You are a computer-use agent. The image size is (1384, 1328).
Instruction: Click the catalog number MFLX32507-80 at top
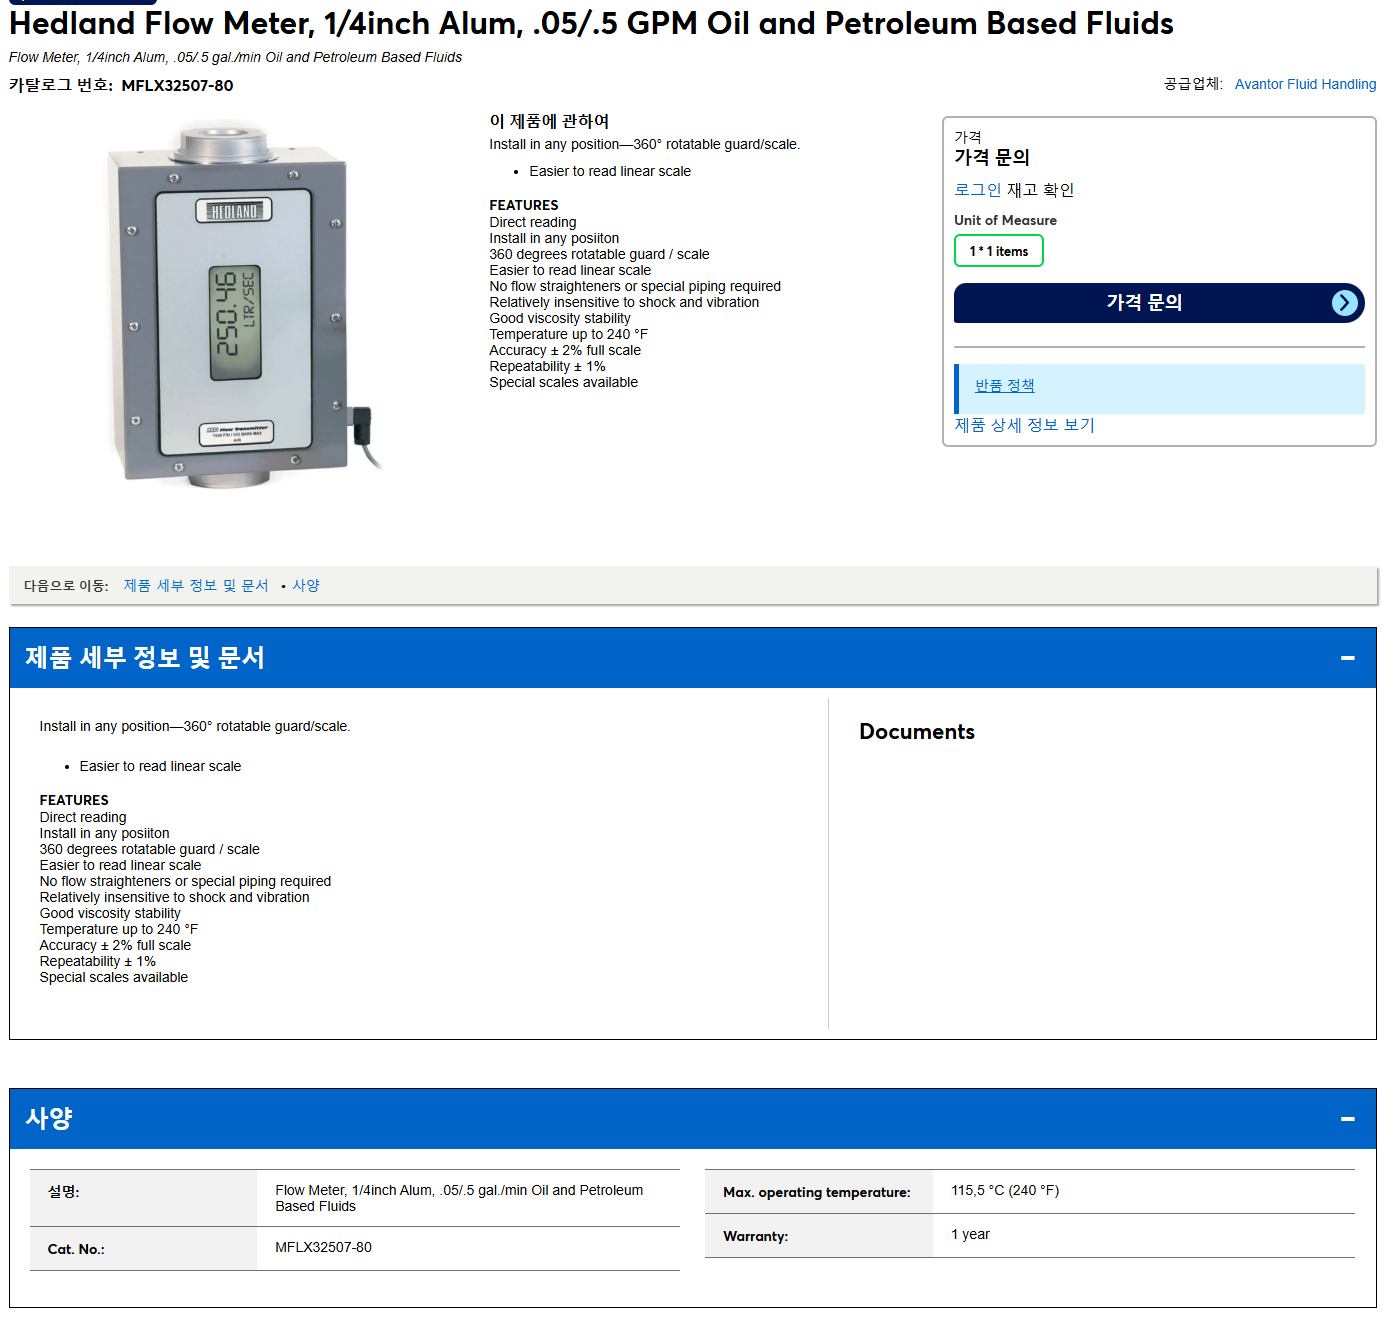coord(177,86)
